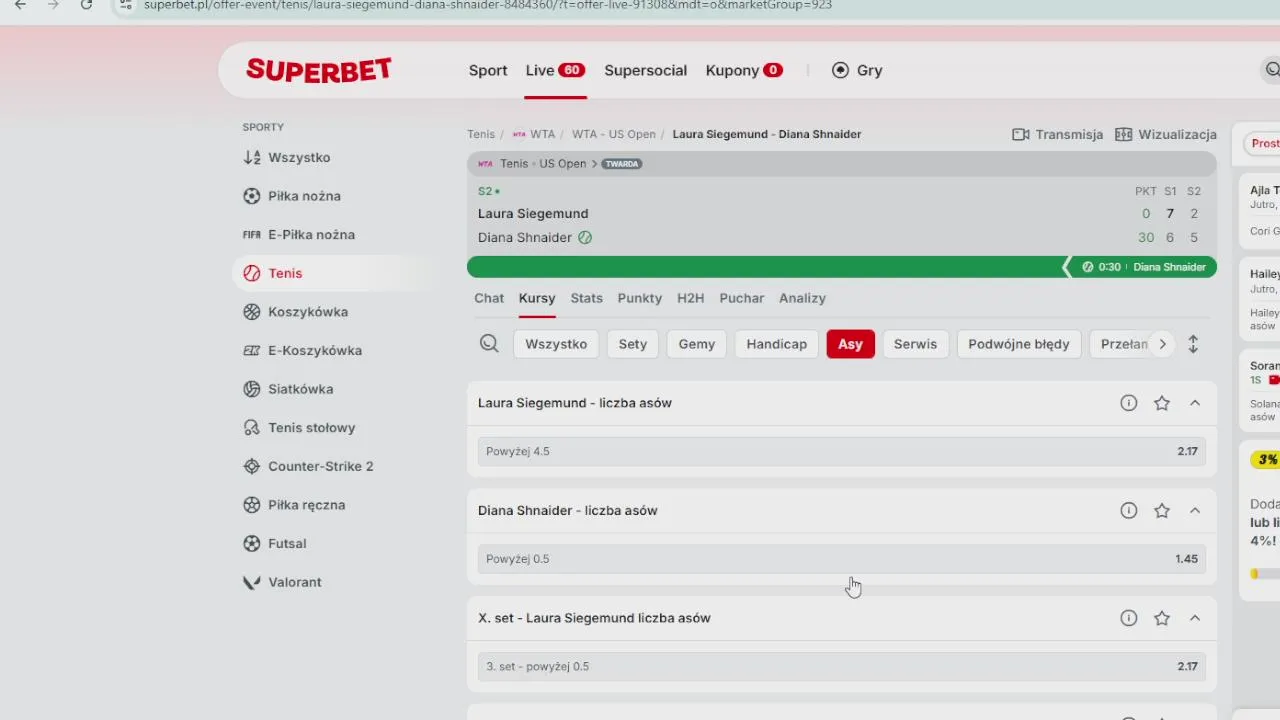1280x720 pixels.
Task: Open info for X. set Siegemund asów
Action: 1129,618
